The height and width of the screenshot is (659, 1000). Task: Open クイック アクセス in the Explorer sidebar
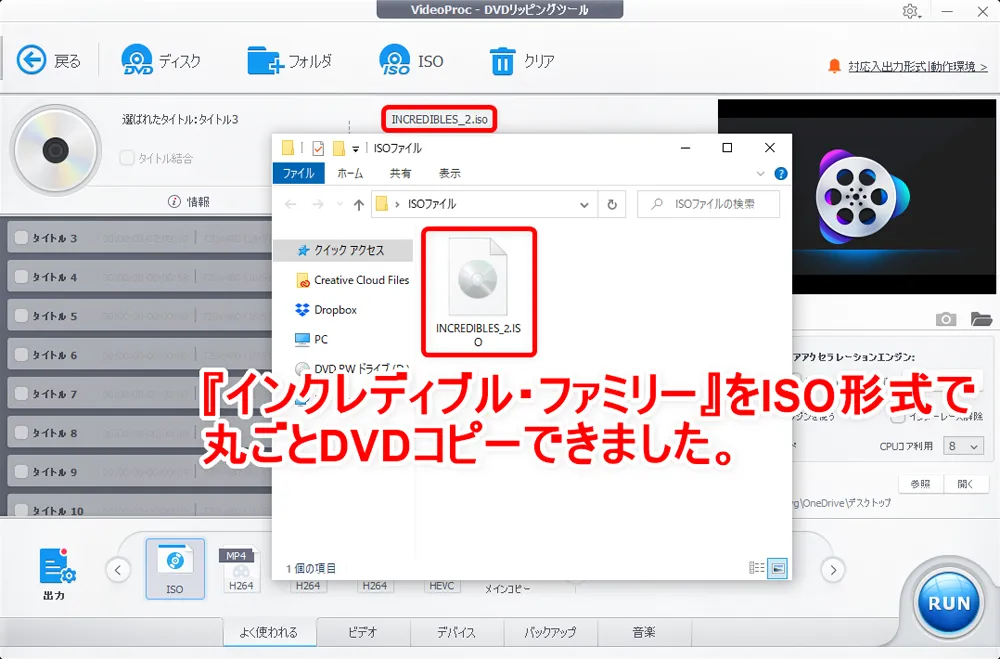(343, 250)
